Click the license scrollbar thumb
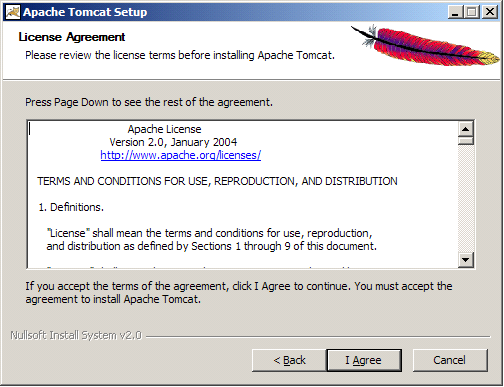Screen dimensions: 504x387 pyautogui.click(x=466, y=141)
